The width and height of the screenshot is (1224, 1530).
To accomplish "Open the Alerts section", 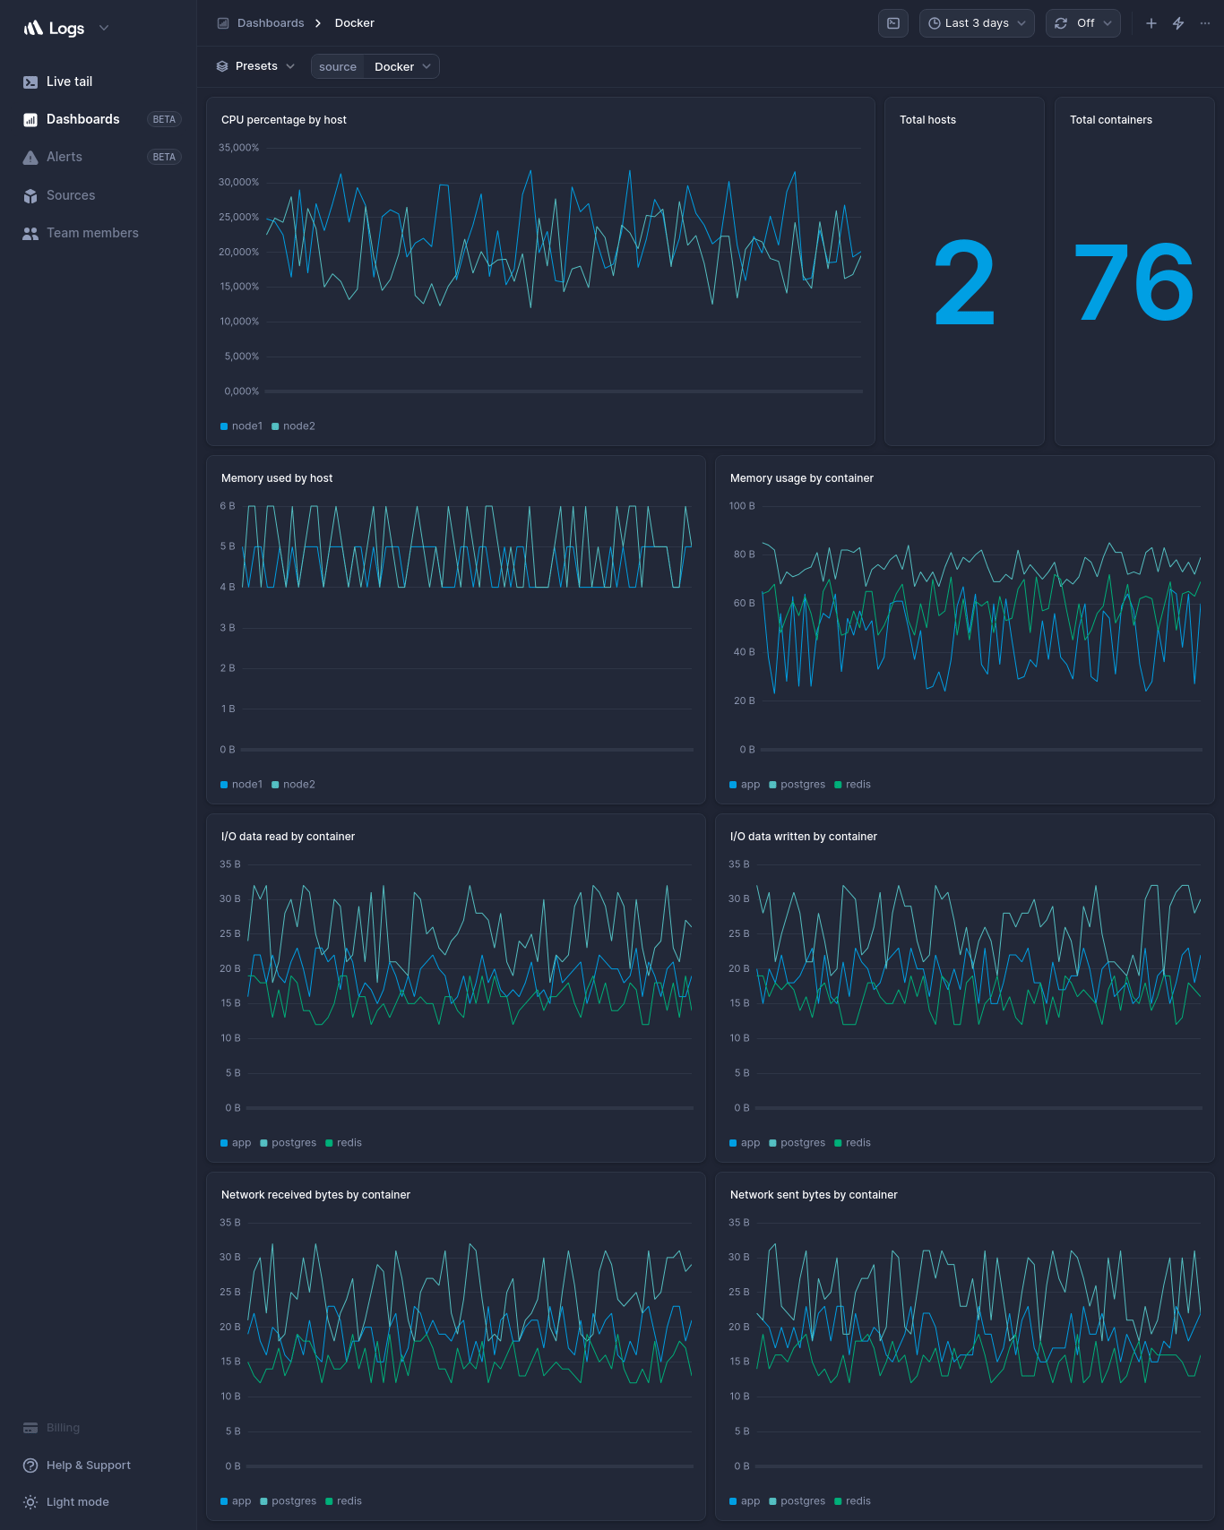I will click(64, 156).
